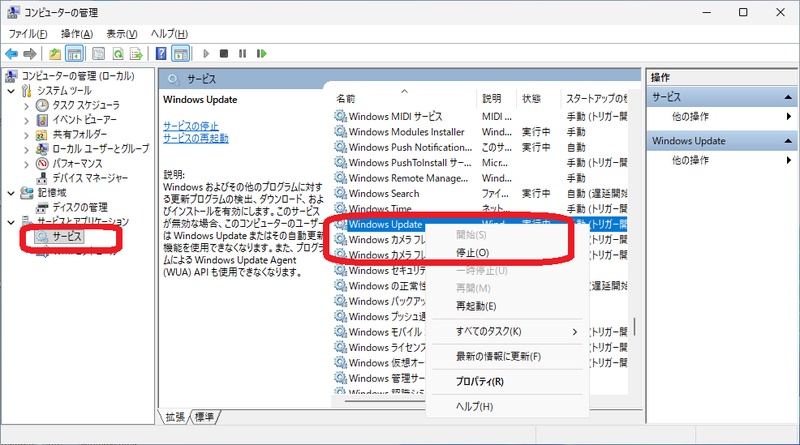The image size is (800, 445).
Task: Click the services list vertical scrollbar
Action: pyautogui.click(x=634, y=327)
